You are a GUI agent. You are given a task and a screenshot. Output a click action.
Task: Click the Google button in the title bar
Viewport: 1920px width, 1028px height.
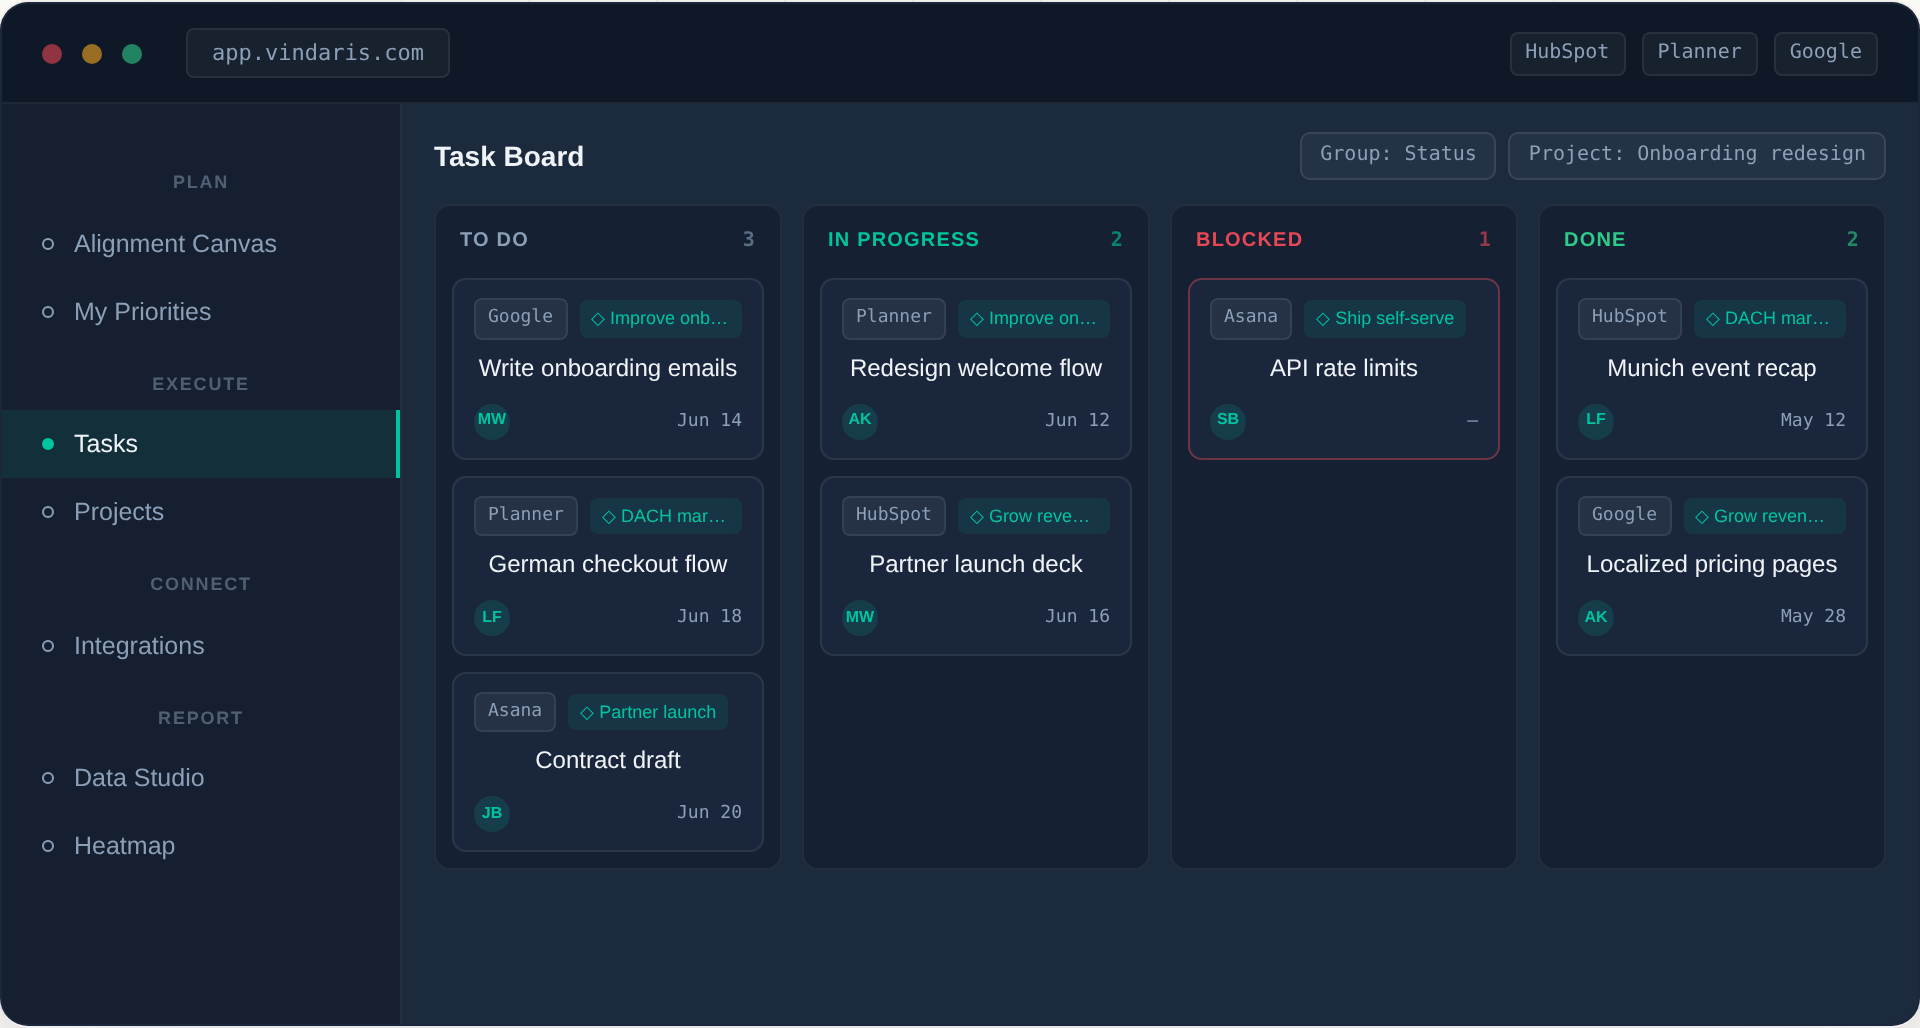pos(1825,53)
